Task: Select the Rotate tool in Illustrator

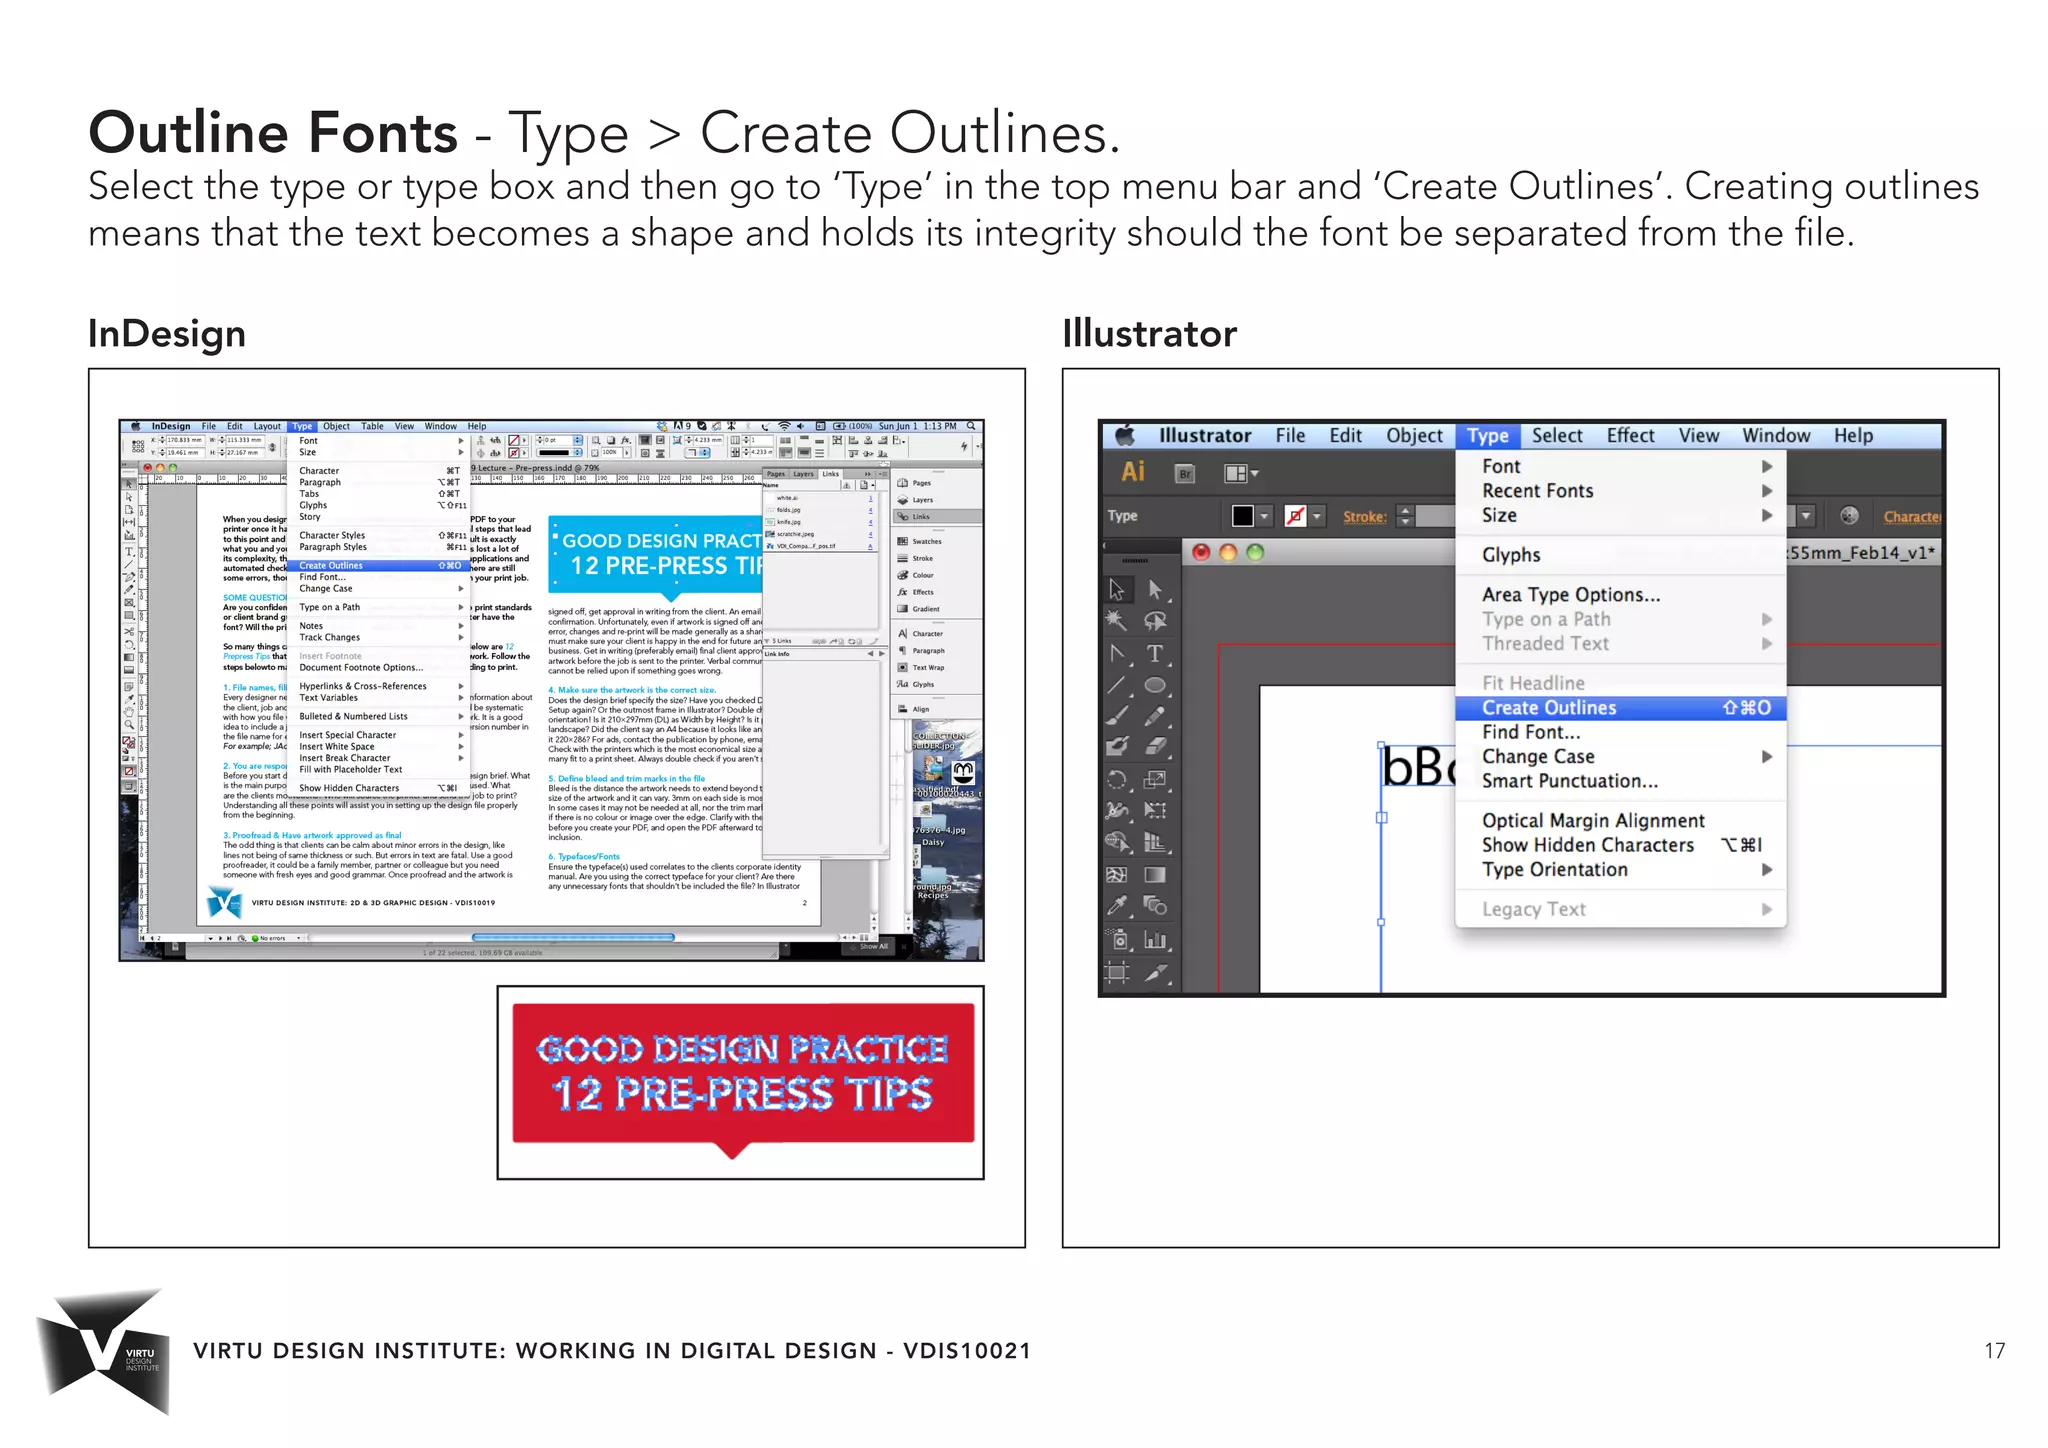Action: [1117, 779]
